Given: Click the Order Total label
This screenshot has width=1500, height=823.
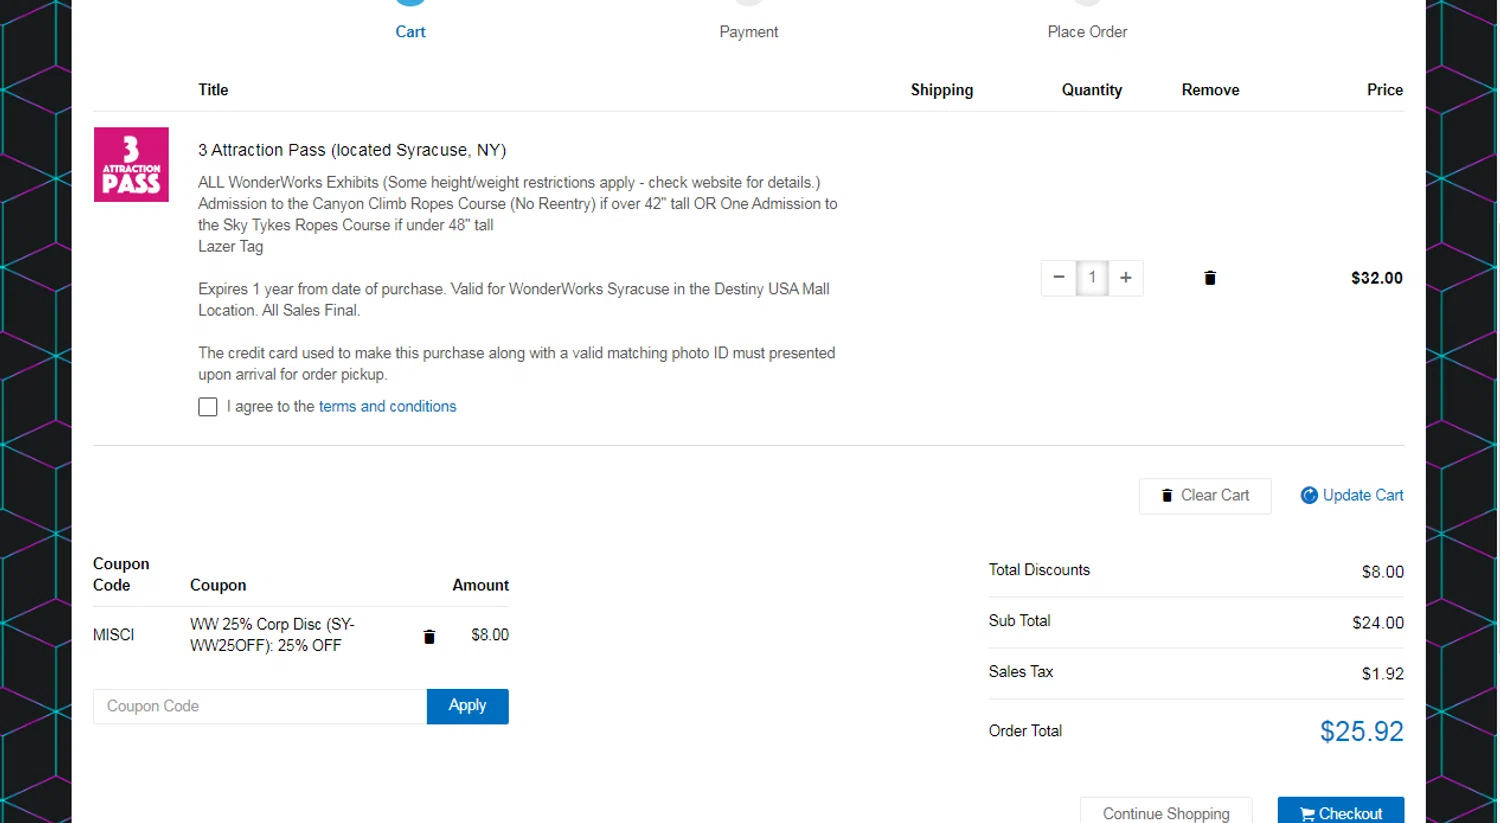Looking at the screenshot, I should coord(1025,731).
